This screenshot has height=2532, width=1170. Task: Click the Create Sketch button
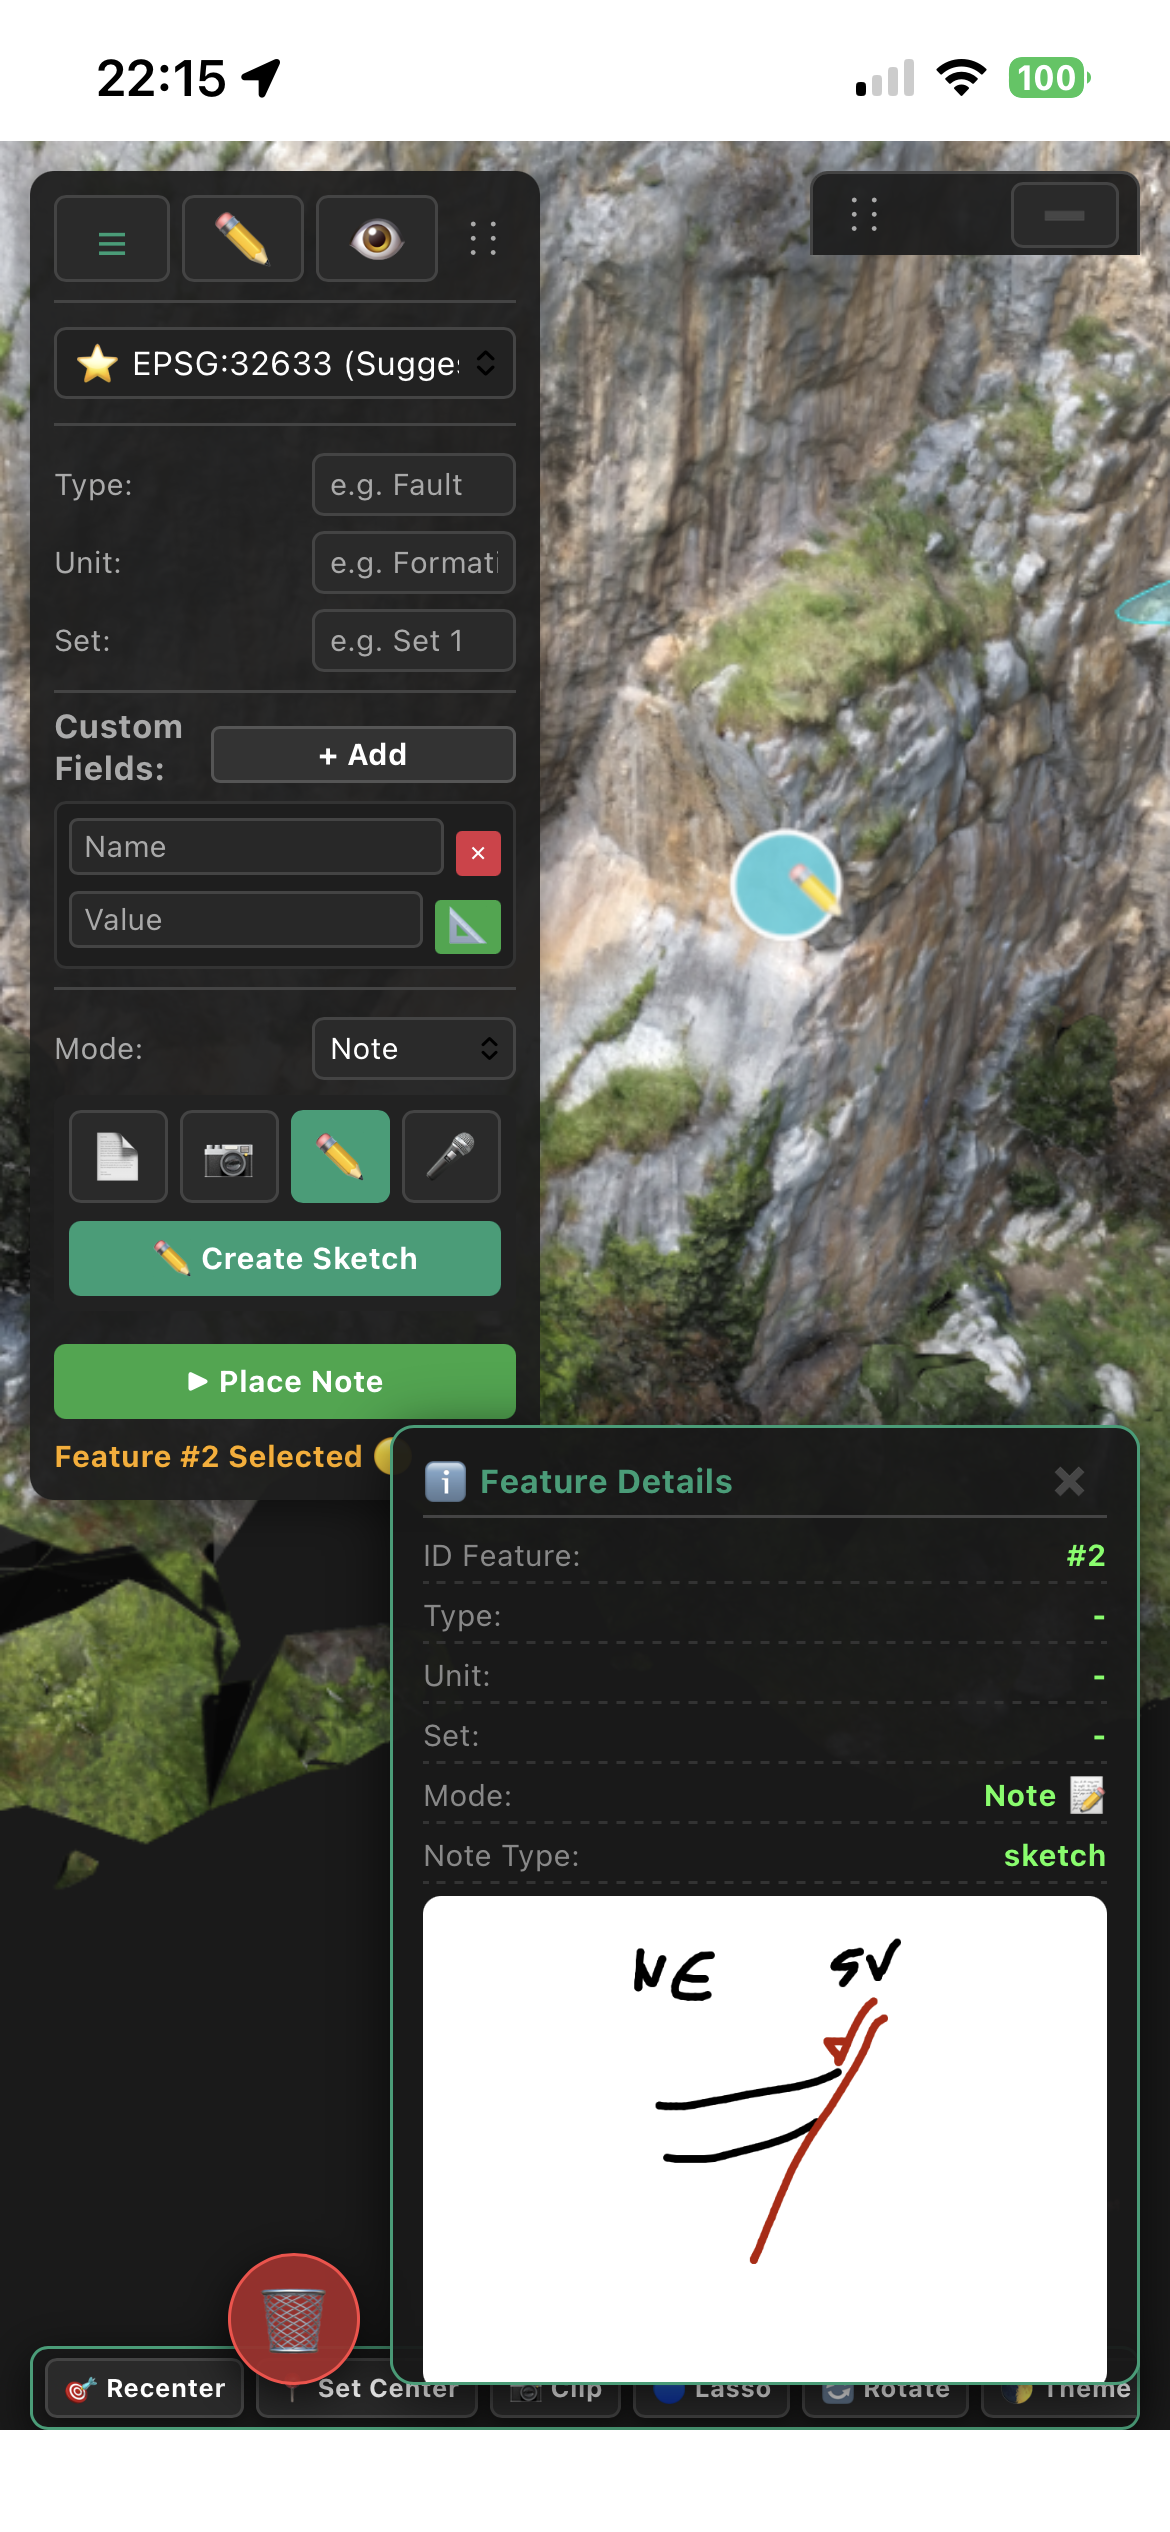285,1258
